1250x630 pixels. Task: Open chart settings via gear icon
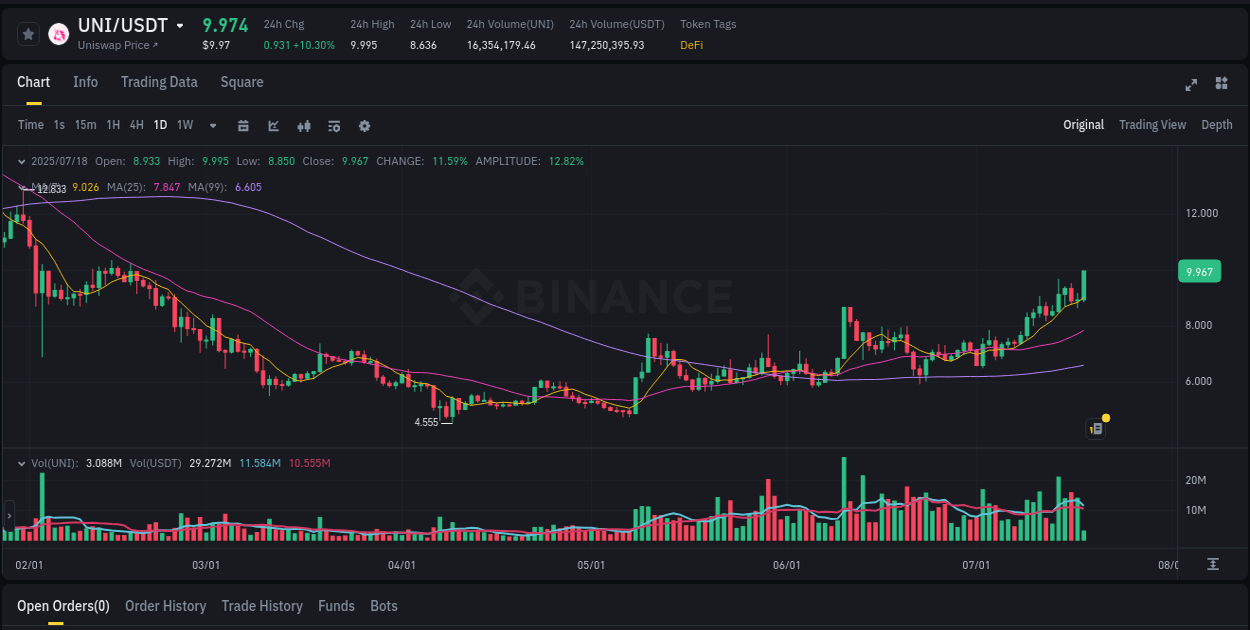tap(364, 125)
